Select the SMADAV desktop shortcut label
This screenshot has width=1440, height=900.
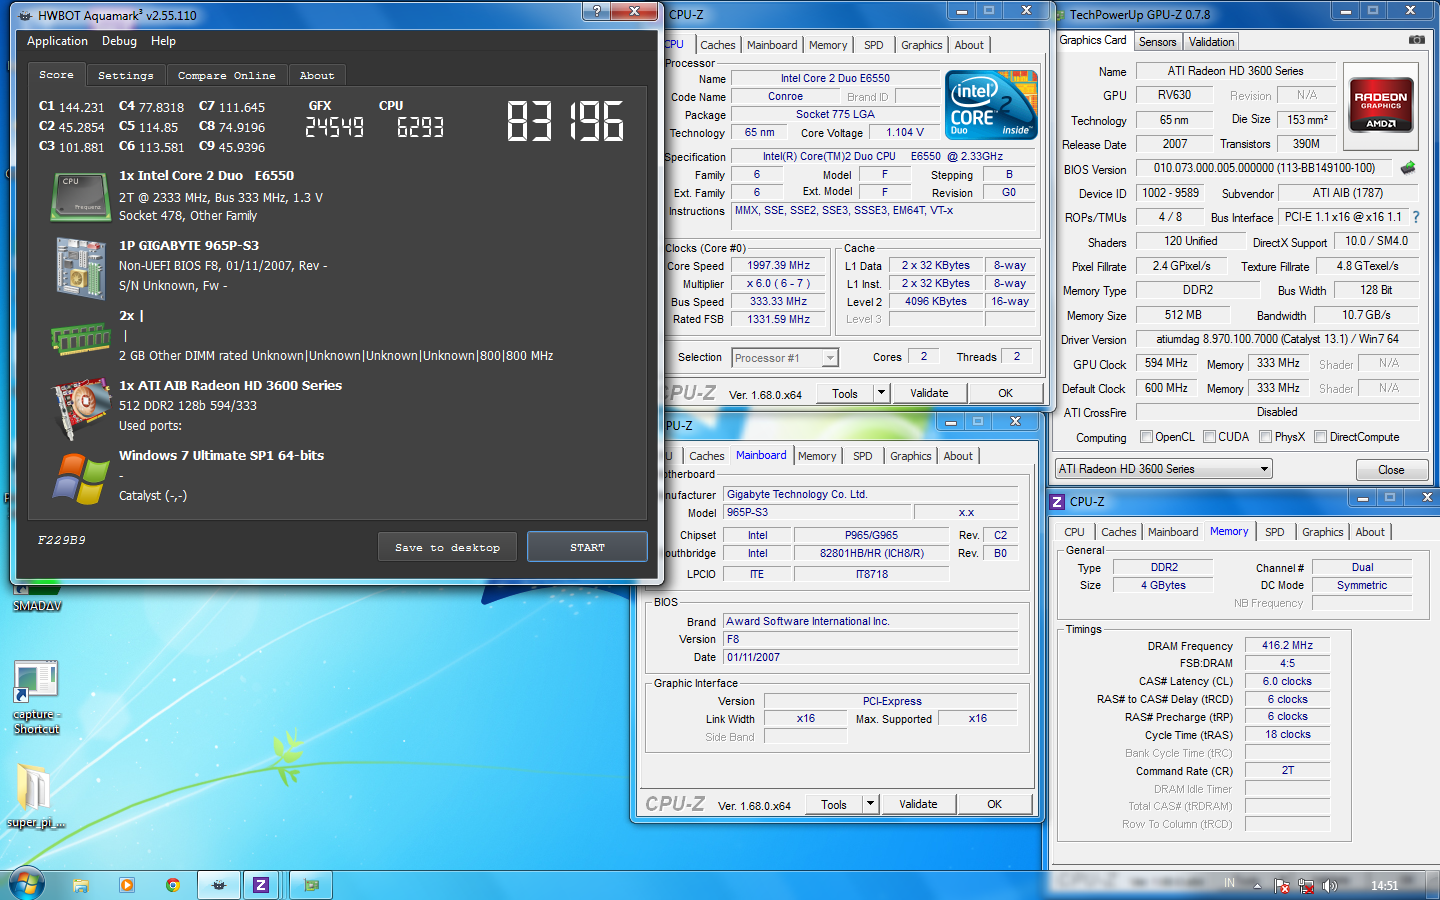pos(37,606)
